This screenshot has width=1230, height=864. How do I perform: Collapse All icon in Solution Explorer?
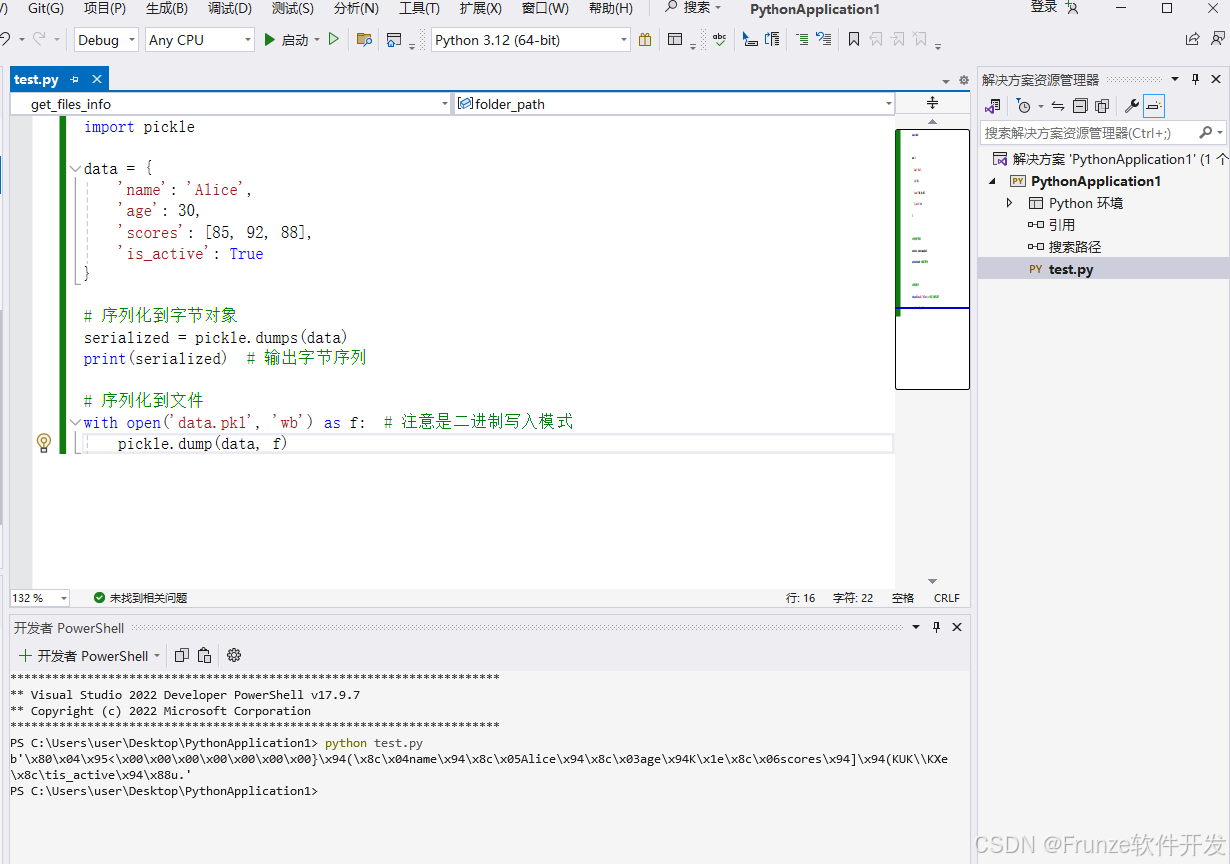click(1080, 106)
